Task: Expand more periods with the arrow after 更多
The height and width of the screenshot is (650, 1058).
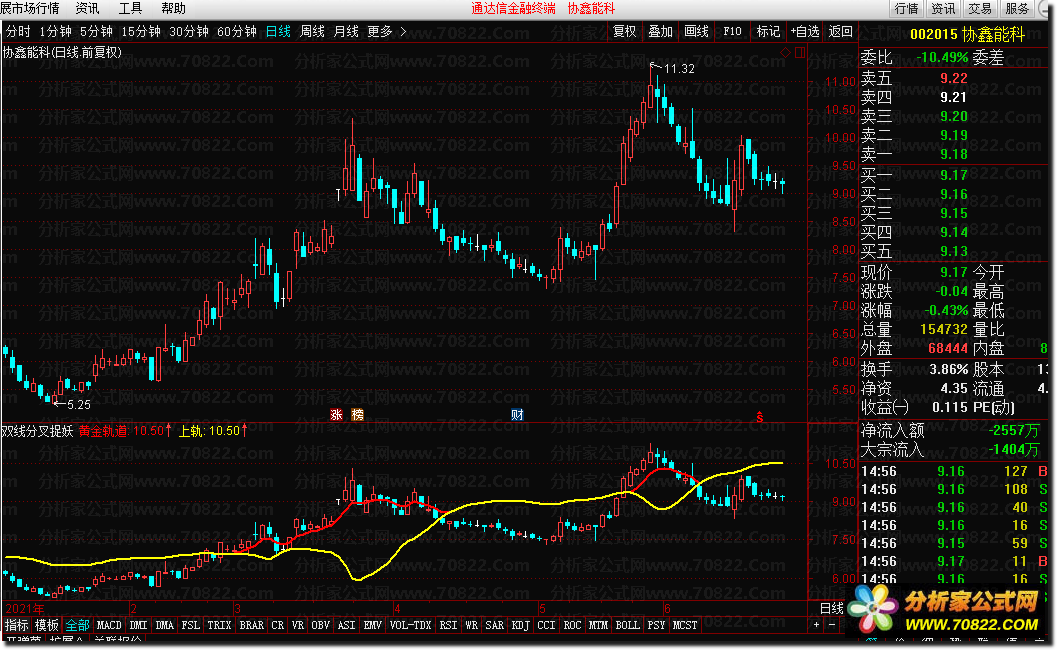Action: click(x=403, y=31)
